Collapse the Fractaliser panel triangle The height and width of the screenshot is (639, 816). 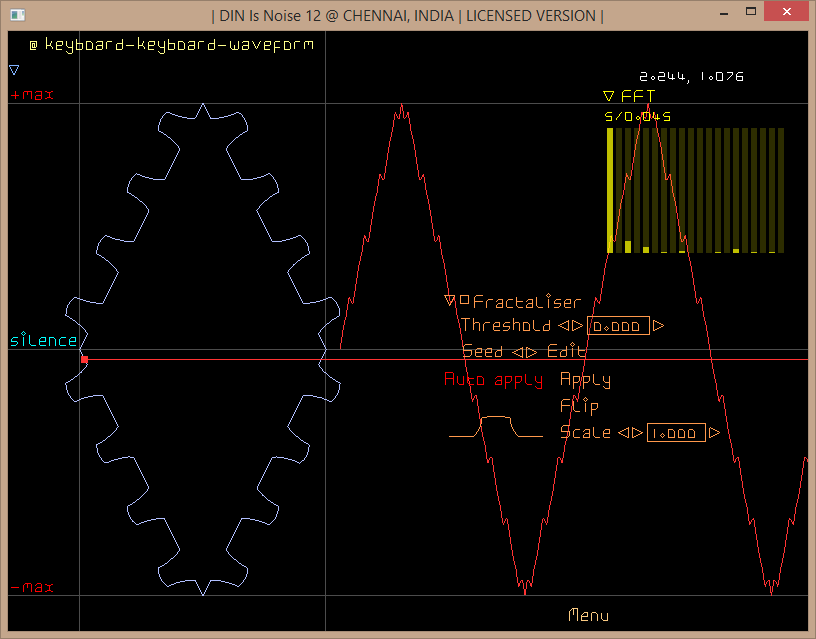pyautogui.click(x=450, y=301)
